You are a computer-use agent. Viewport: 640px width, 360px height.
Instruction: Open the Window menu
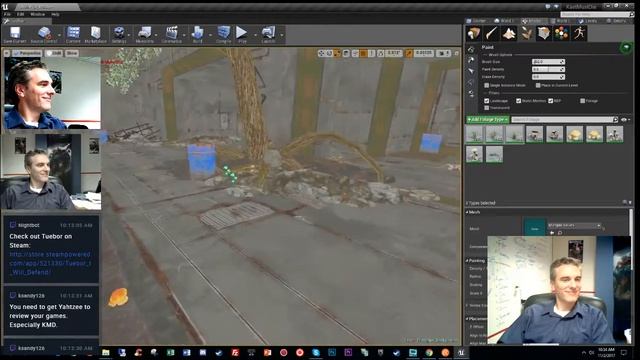pyautogui.click(x=38, y=14)
